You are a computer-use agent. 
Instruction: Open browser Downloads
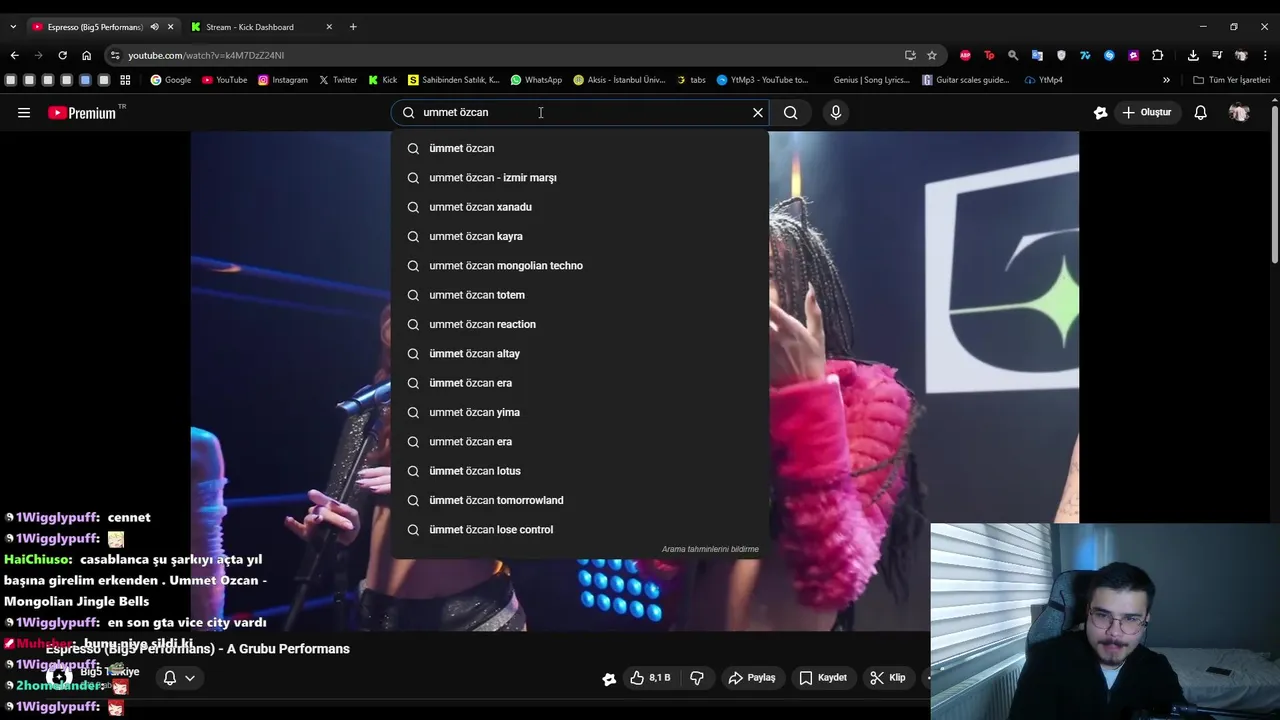[1193, 55]
